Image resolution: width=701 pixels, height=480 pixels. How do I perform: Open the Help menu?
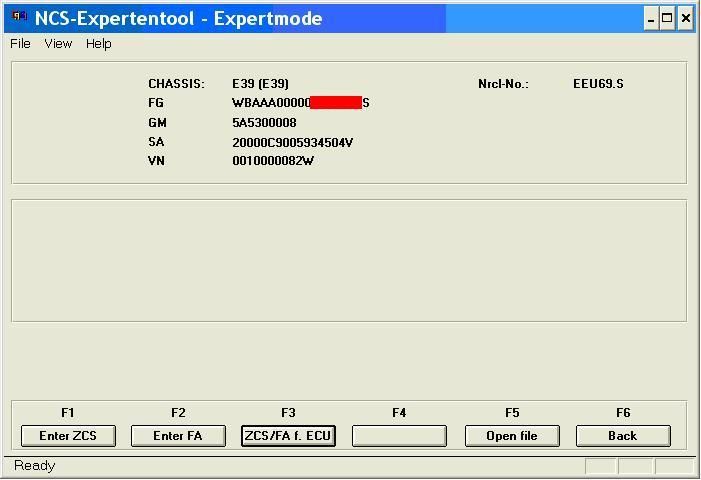(99, 44)
